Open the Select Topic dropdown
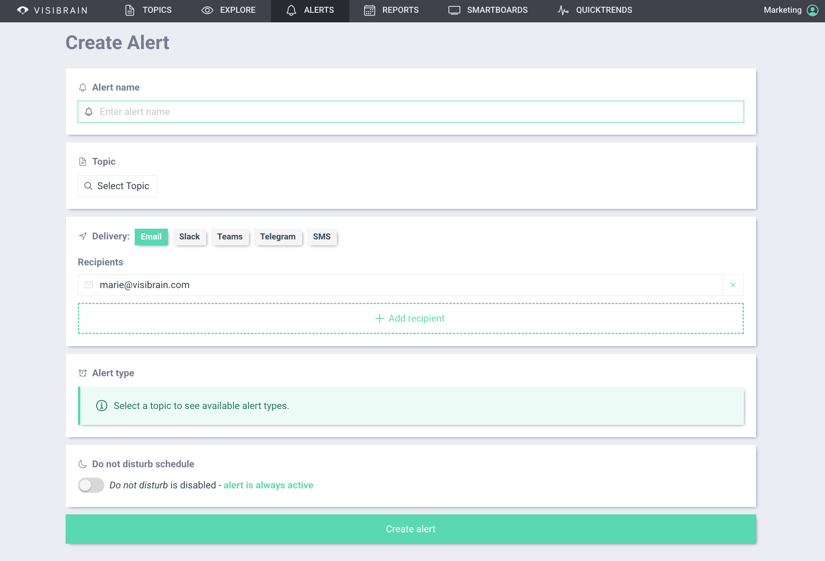The width and height of the screenshot is (825, 561). pos(117,186)
